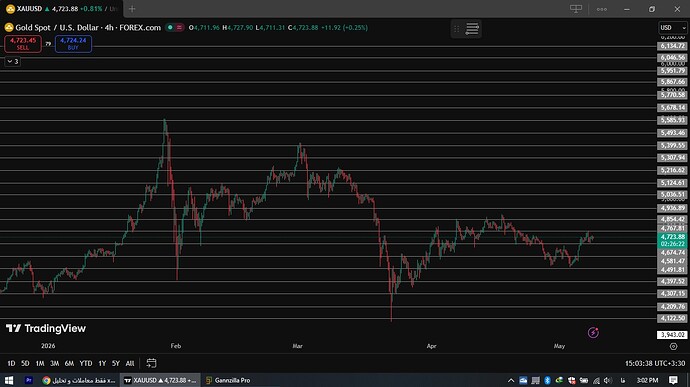The image size is (690, 387).
Task: Set time range to 6M
Action: click(x=69, y=363)
